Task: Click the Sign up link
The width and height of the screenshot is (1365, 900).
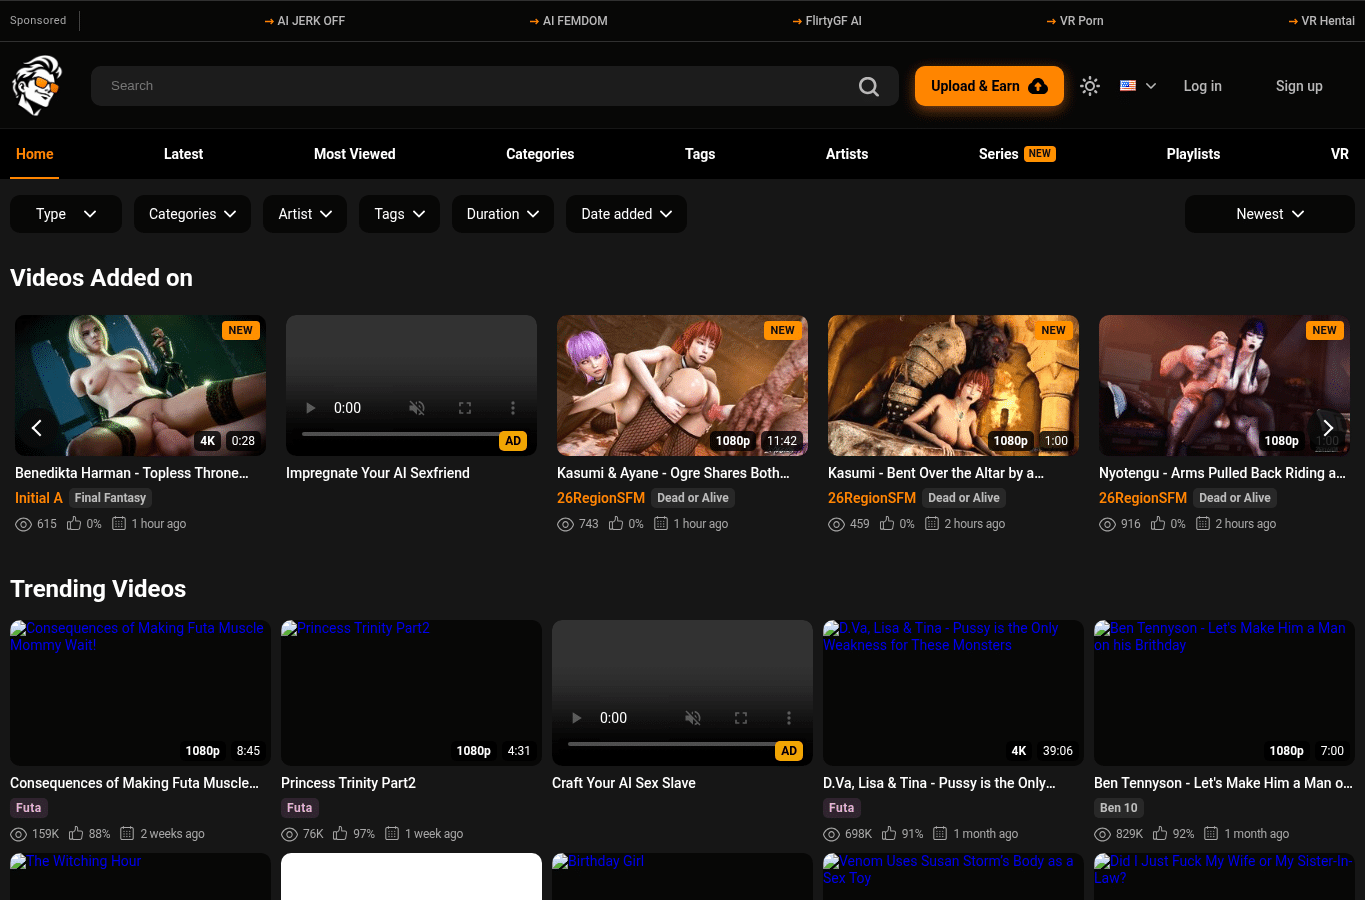Action: 1299,86
